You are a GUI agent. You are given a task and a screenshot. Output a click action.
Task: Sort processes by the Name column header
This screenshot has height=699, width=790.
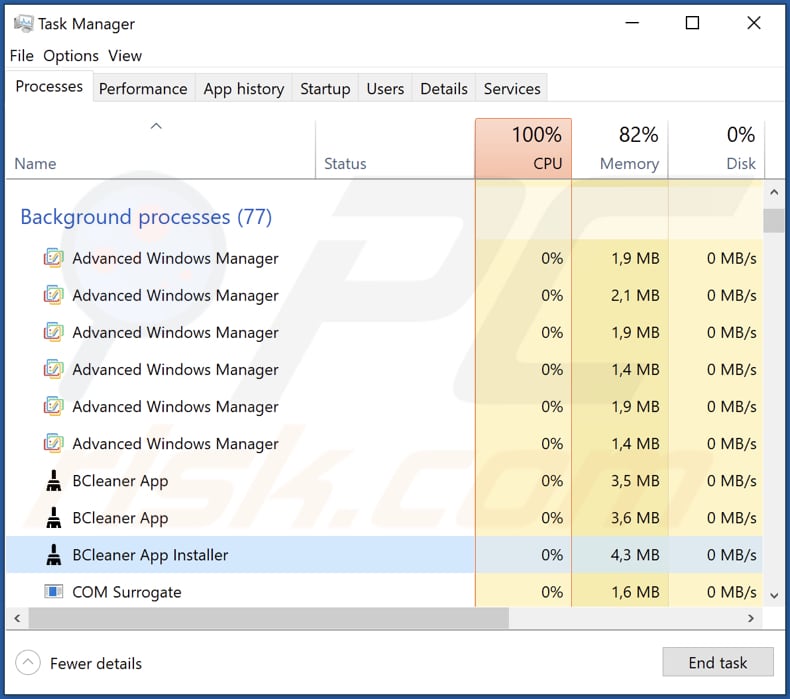160,149
